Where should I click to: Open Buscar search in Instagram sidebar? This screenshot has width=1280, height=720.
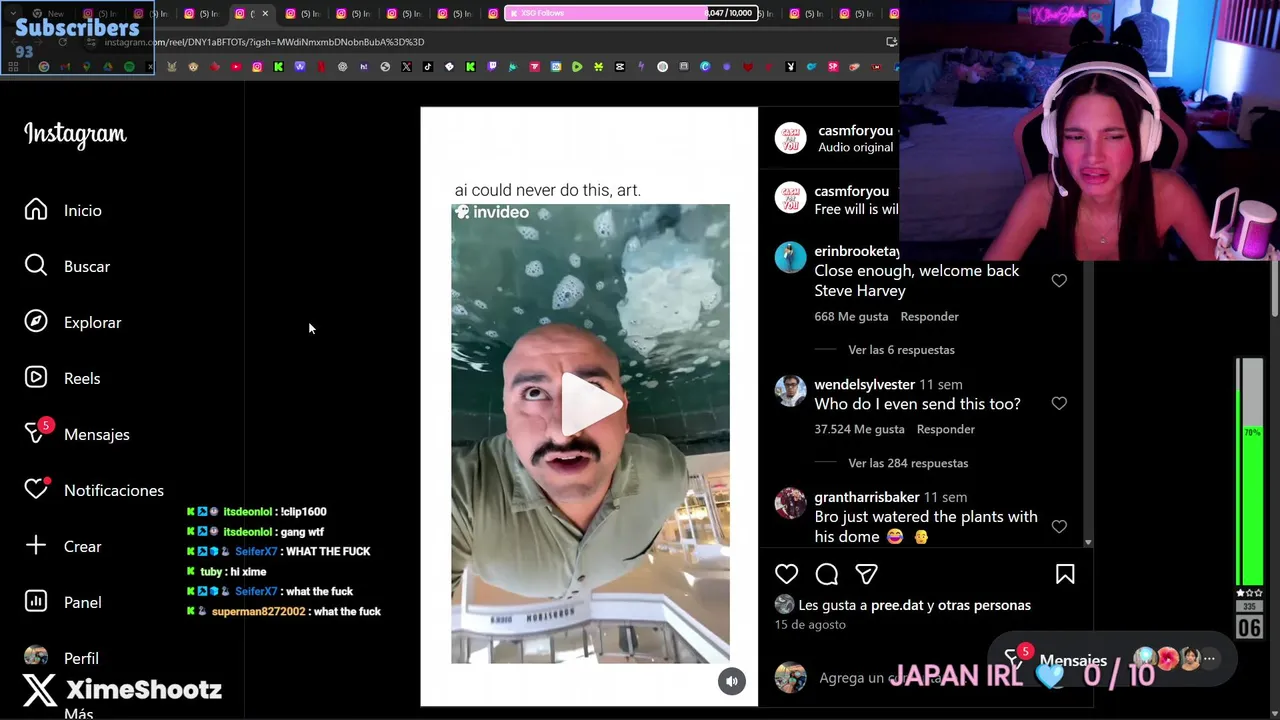coord(68,266)
